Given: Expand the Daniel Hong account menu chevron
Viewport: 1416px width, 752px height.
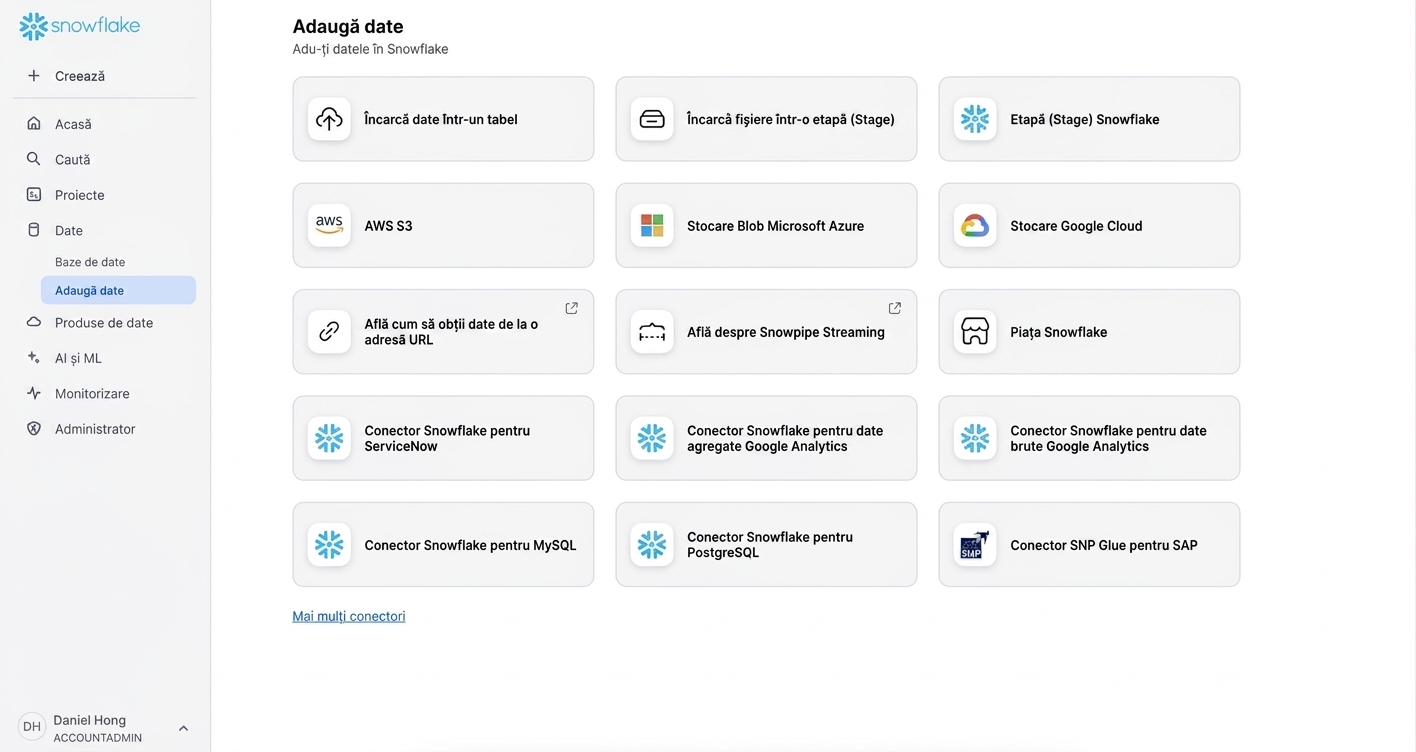Looking at the screenshot, I should [183, 728].
